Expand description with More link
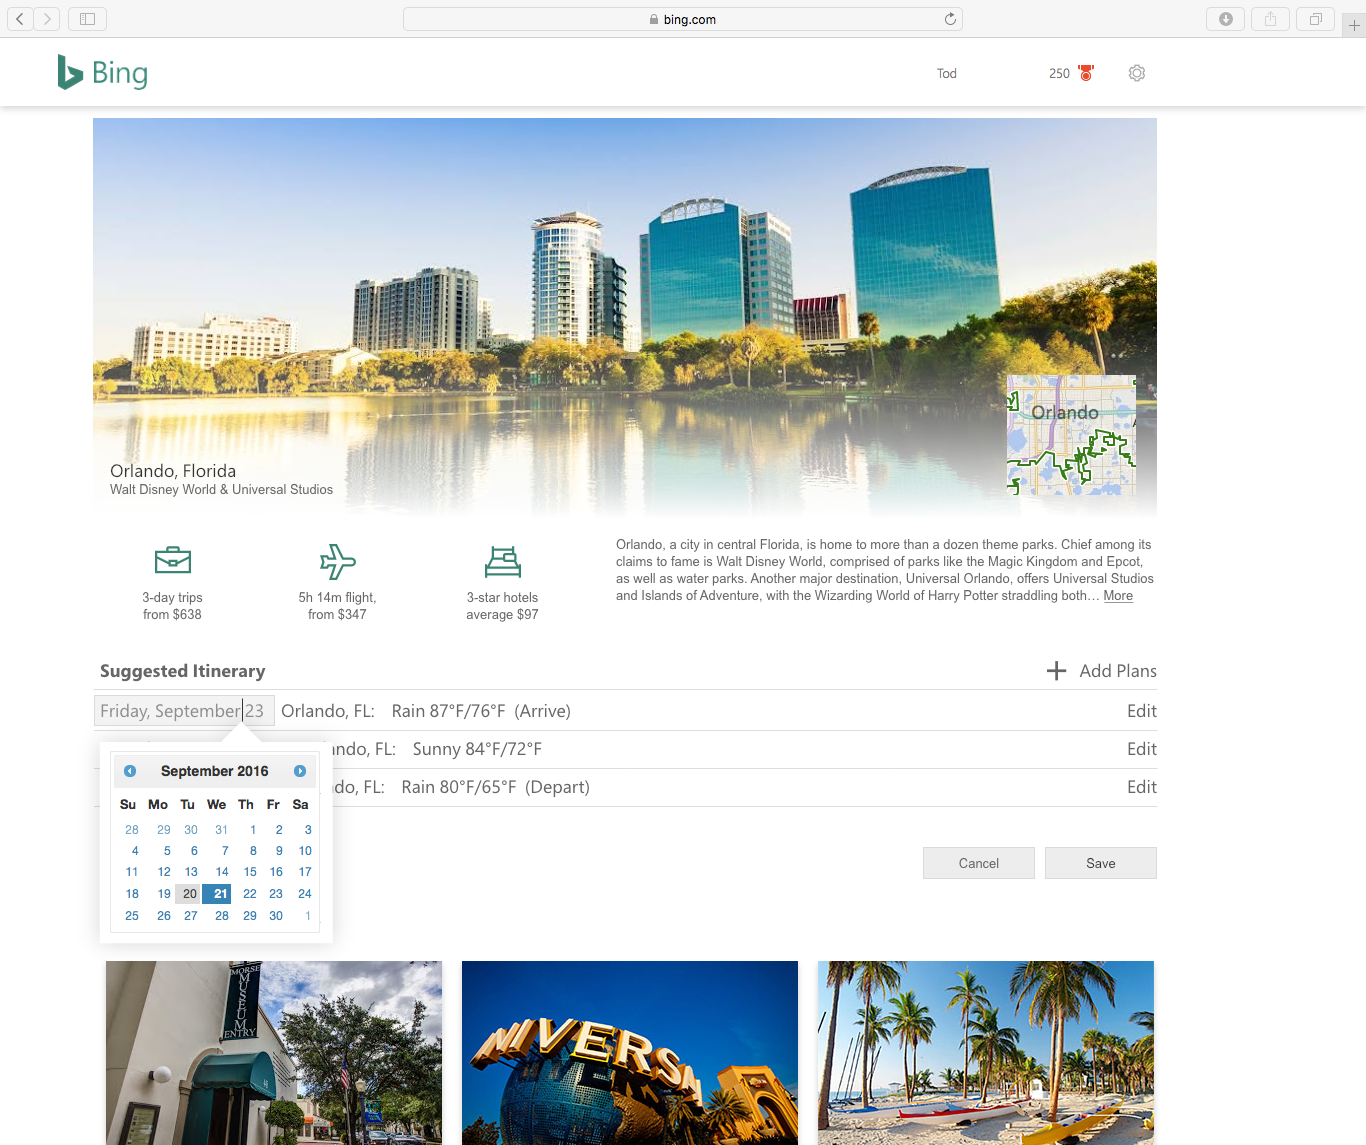 (x=1118, y=596)
